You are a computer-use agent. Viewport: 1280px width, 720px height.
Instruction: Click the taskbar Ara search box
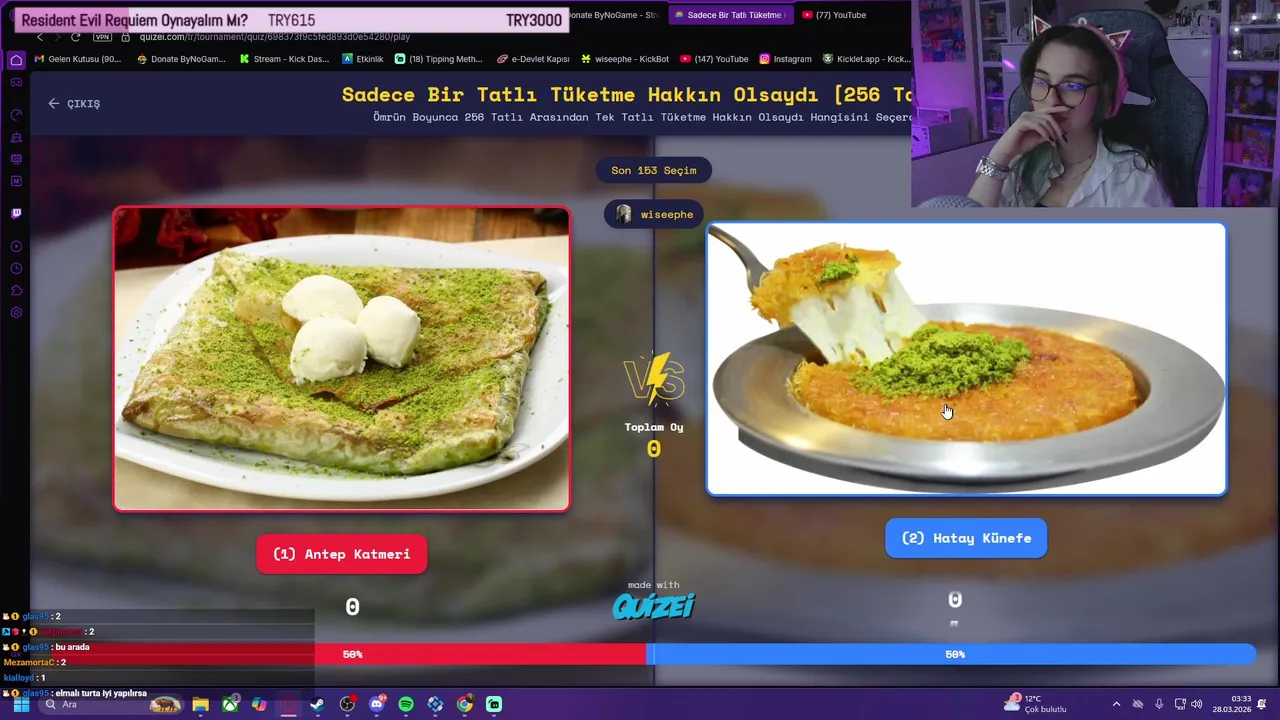click(112, 704)
